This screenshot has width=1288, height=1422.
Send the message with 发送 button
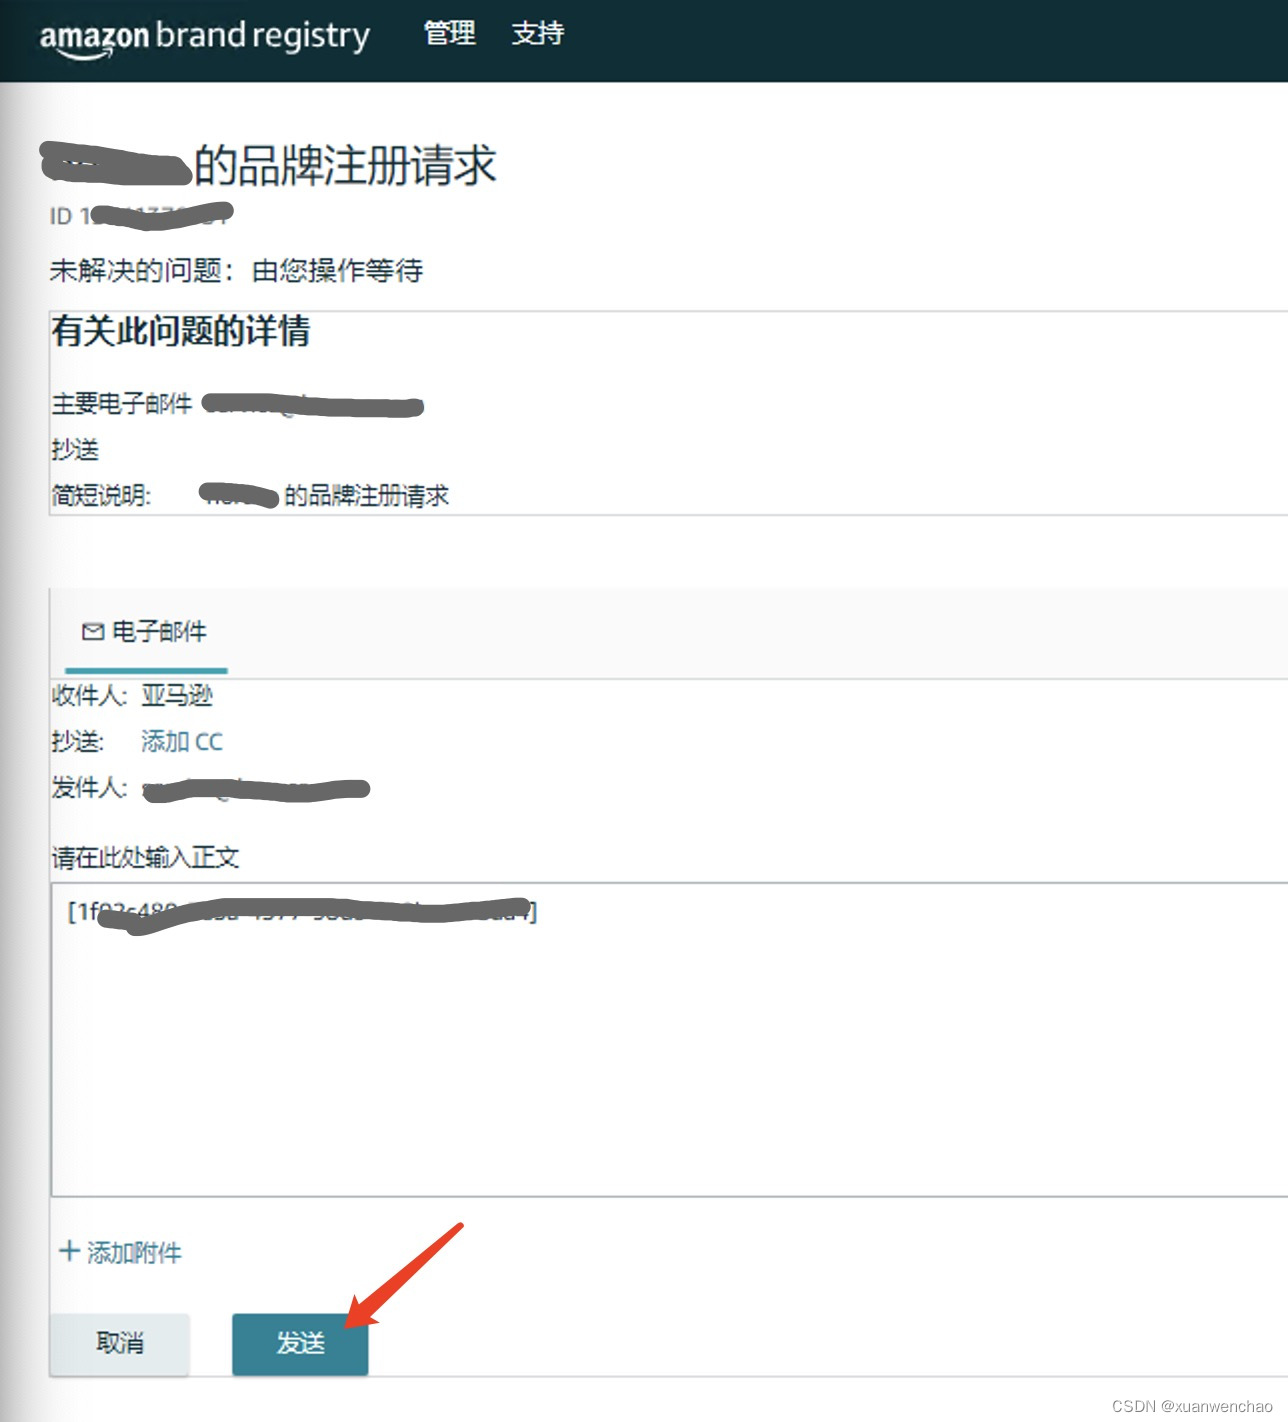[300, 1344]
